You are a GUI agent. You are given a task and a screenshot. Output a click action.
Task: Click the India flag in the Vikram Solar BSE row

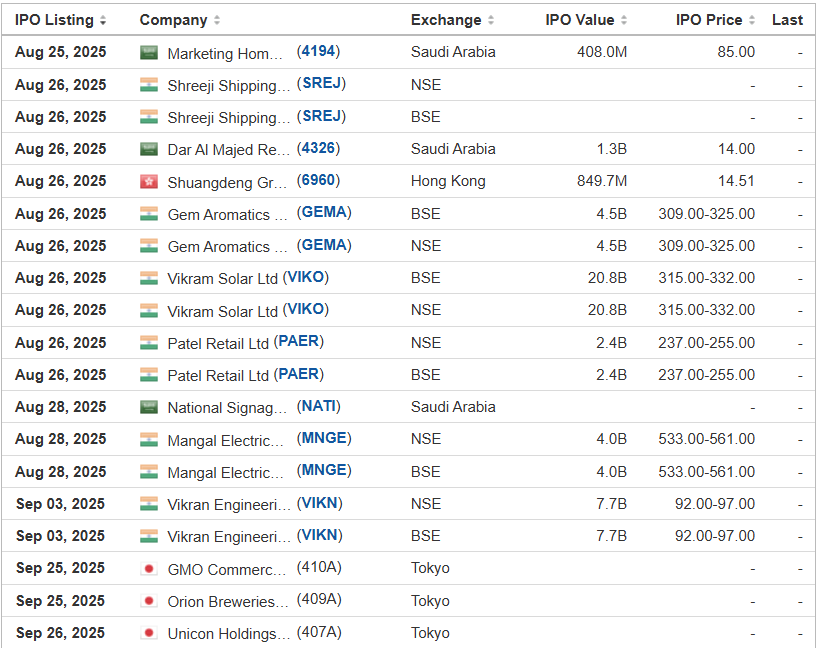click(x=149, y=278)
